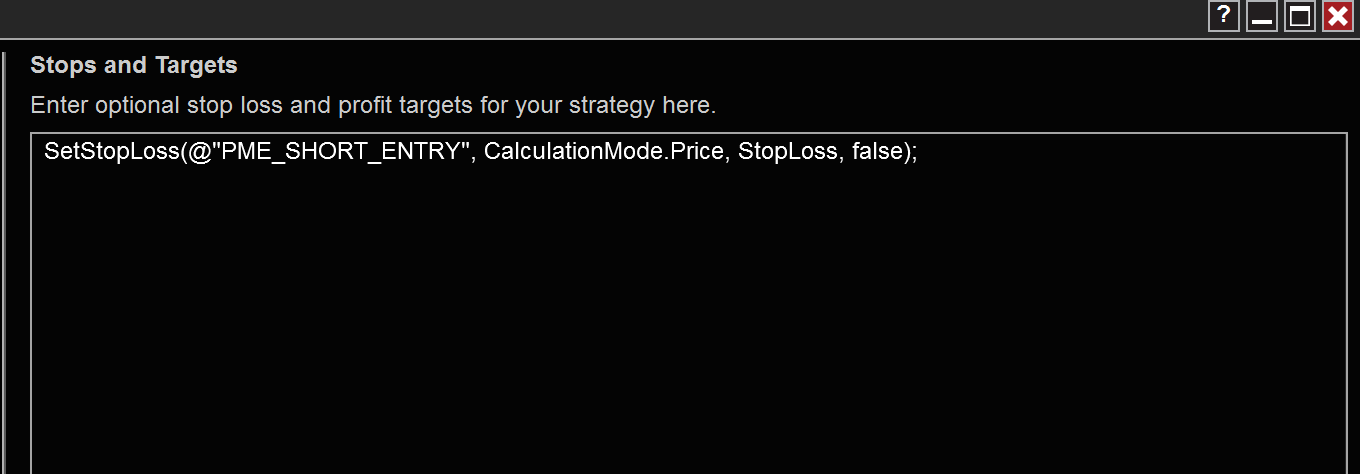
Task: Maximize the strategy editor window
Action: pos(1300,16)
